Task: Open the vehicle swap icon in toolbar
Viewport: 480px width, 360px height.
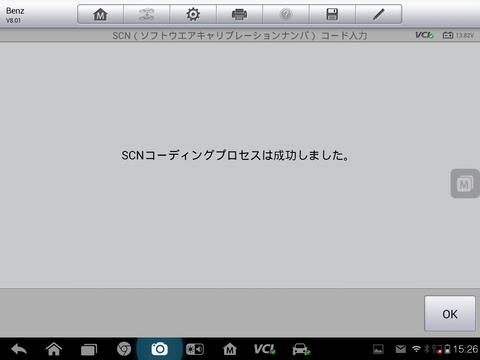Action: tap(147, 14)
